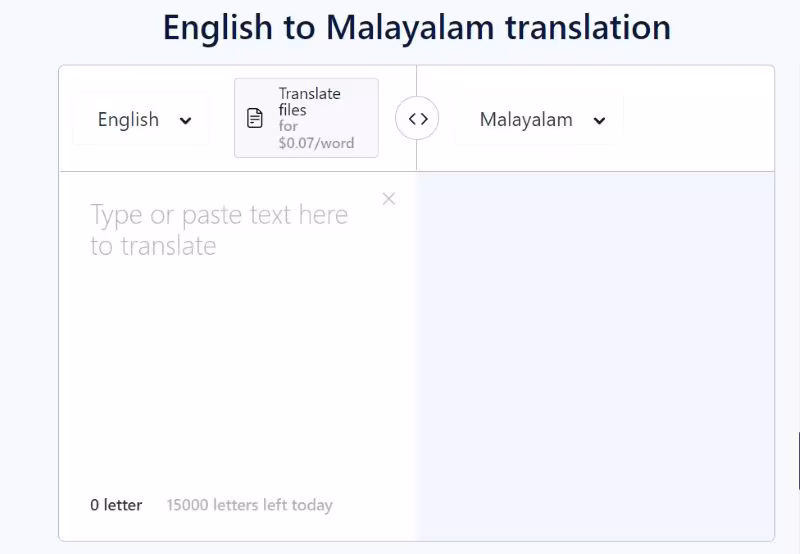Click the "15000 letters left today" label
The image size is (800, 554).
tap(249, 505)
